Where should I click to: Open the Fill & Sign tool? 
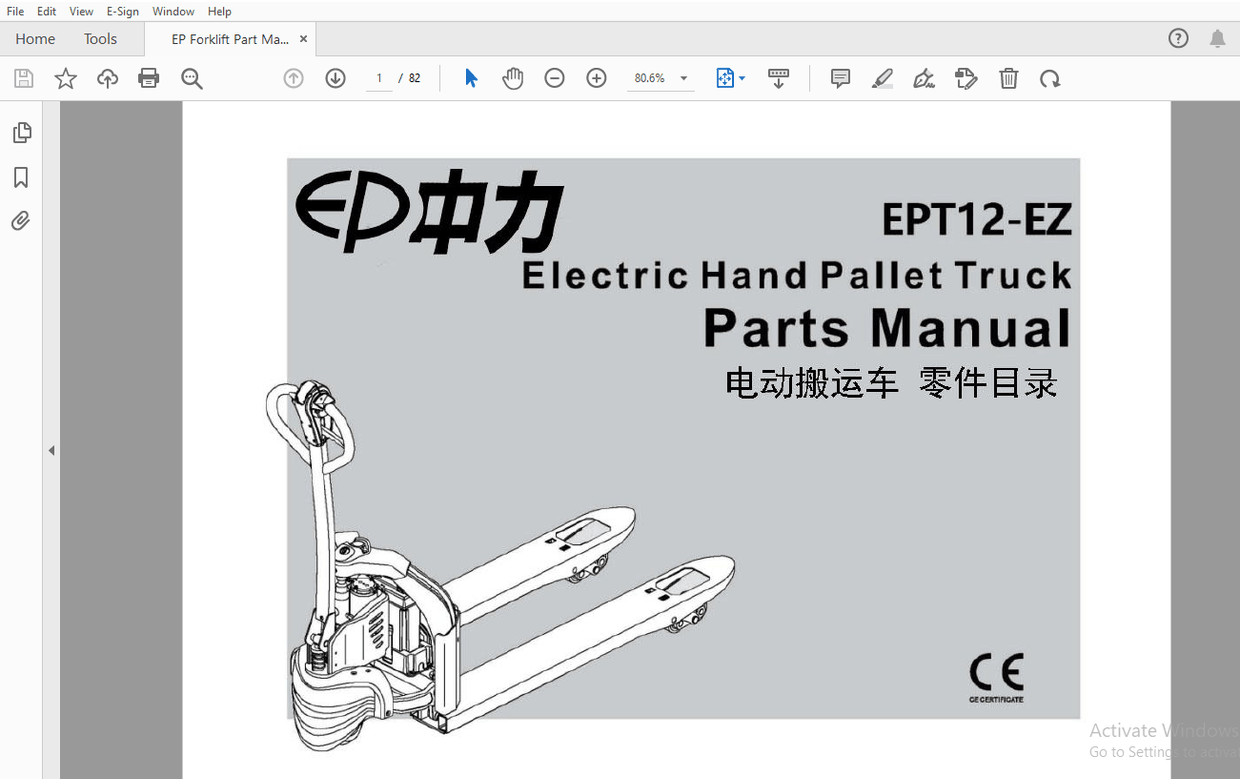pos(923,78)
